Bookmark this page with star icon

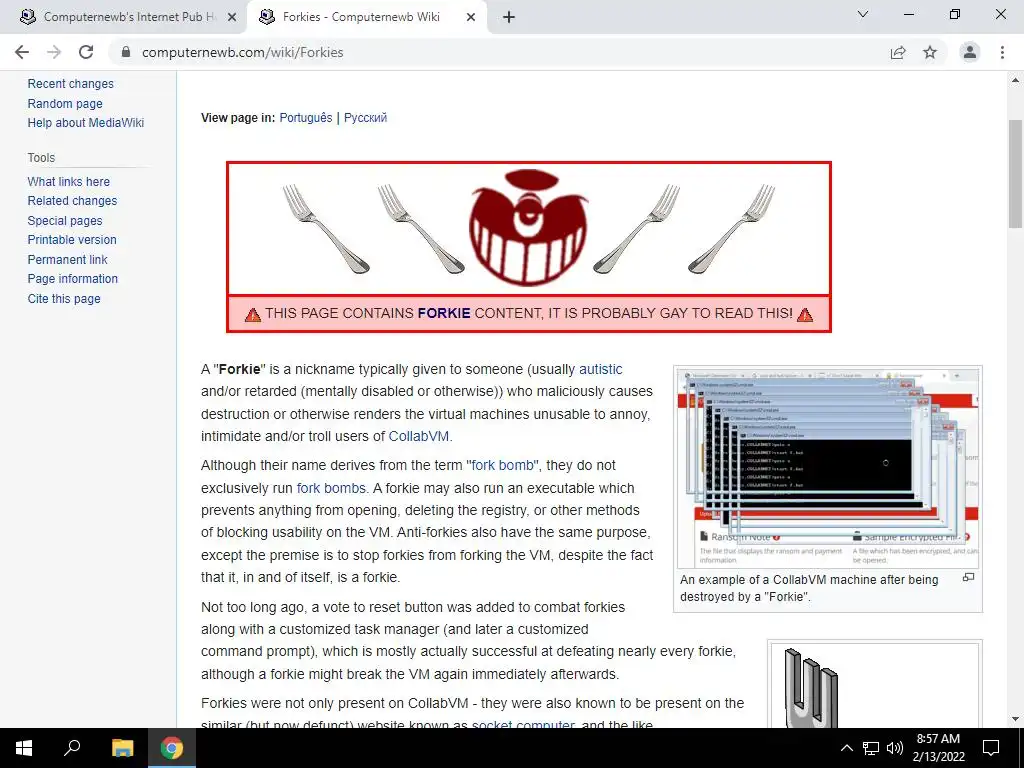[930, 52]
